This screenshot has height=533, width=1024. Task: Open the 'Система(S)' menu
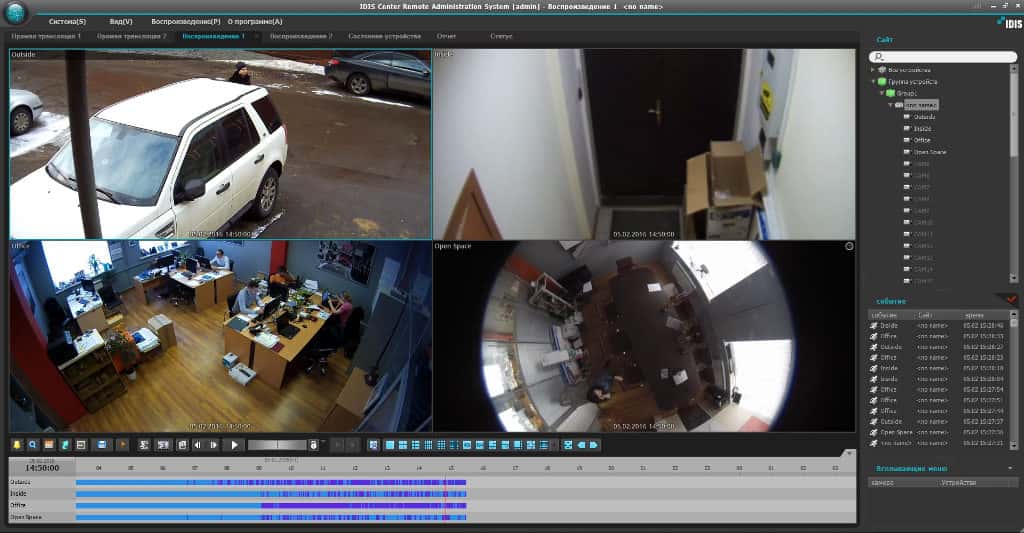point(67,21)
